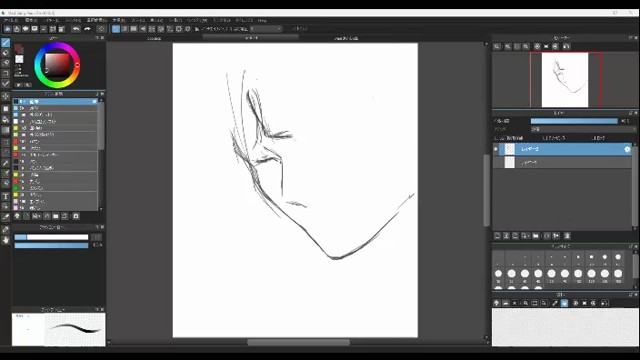The image size is (640, 360).
Task: Click the canvas vertical scrollbar
Action: pyautogui.click(x=487, y=191)
